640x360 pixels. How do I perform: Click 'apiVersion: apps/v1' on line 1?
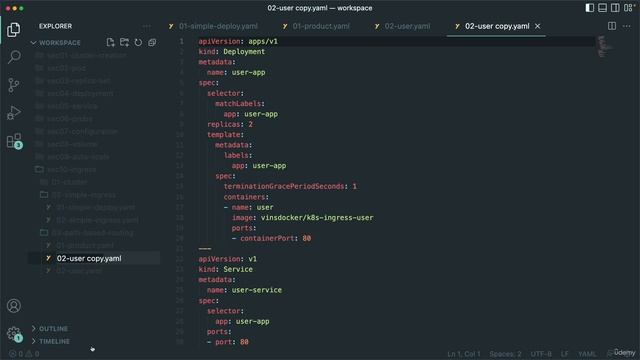[x=238, y=41]
